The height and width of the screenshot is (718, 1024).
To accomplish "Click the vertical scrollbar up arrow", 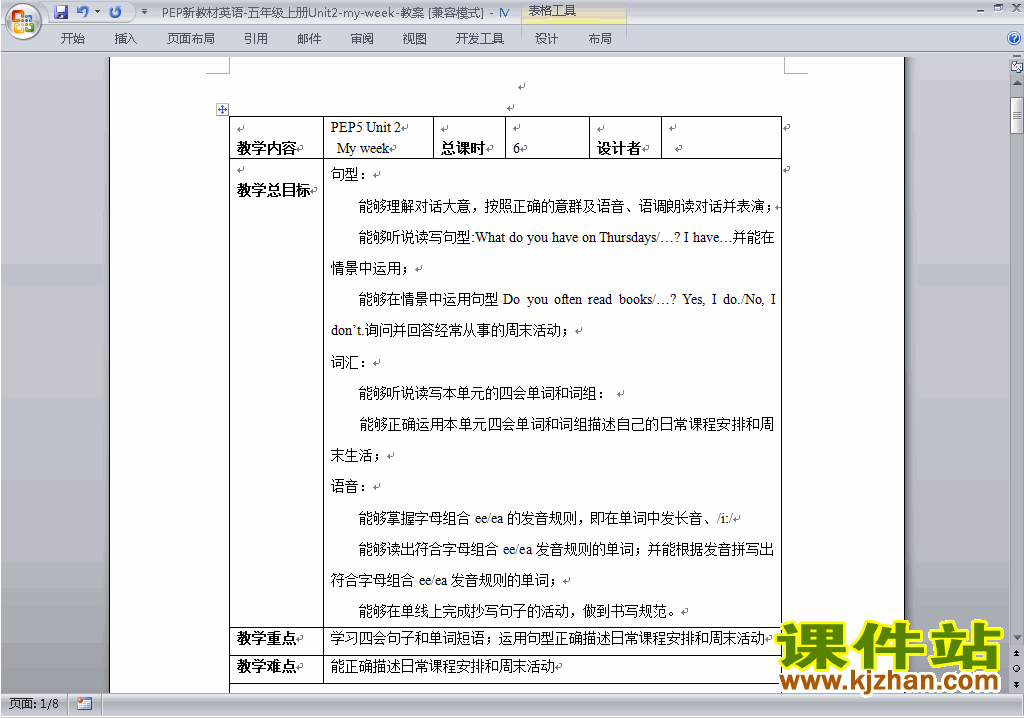I will 1017,84.
